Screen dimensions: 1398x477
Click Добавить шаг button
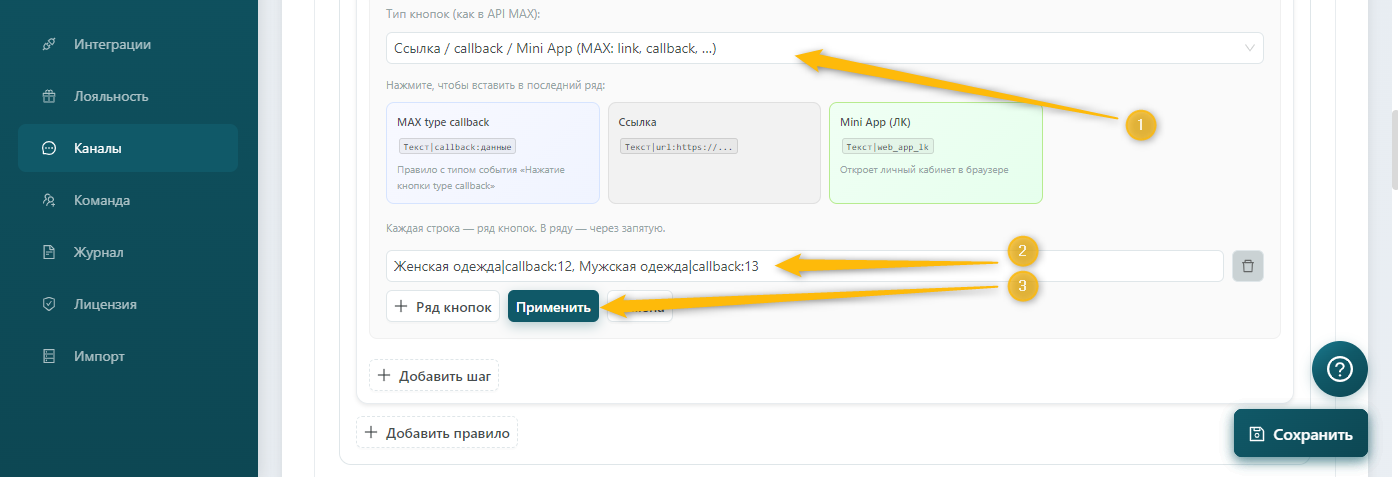coord(434,376)
